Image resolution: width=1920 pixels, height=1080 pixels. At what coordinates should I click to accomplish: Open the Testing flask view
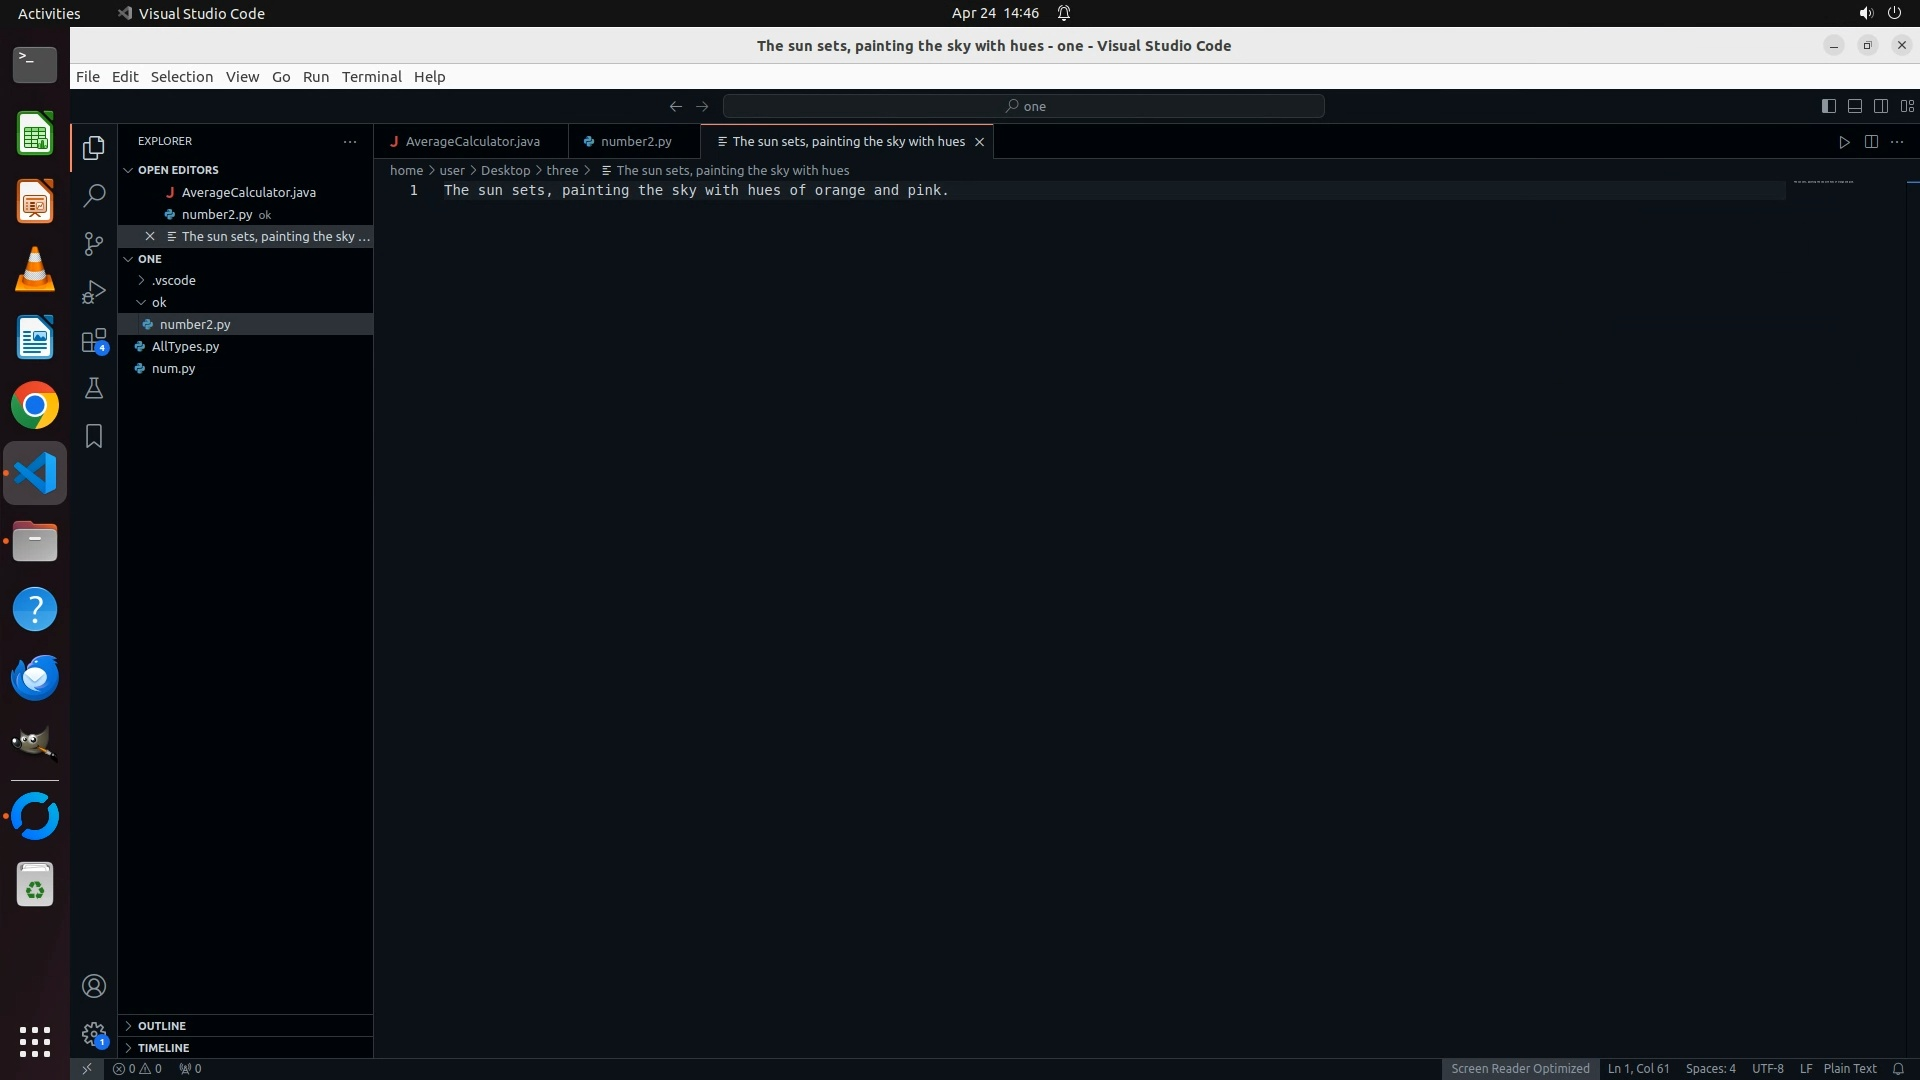point(94,388)
